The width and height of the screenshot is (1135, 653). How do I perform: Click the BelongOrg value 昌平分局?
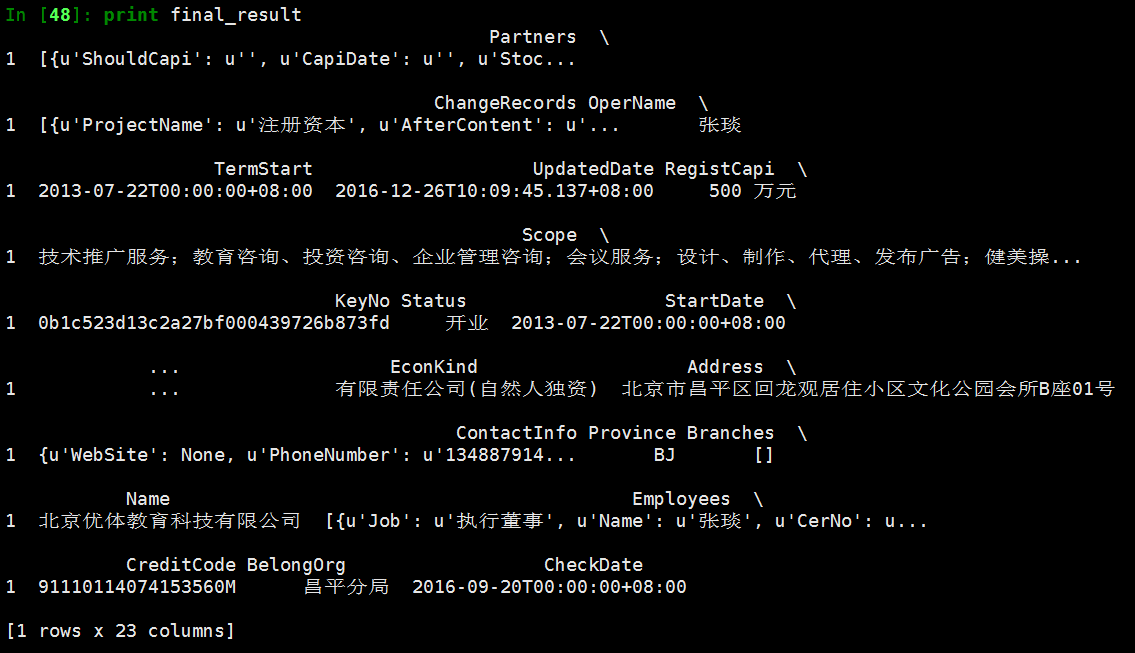point(346,586)
